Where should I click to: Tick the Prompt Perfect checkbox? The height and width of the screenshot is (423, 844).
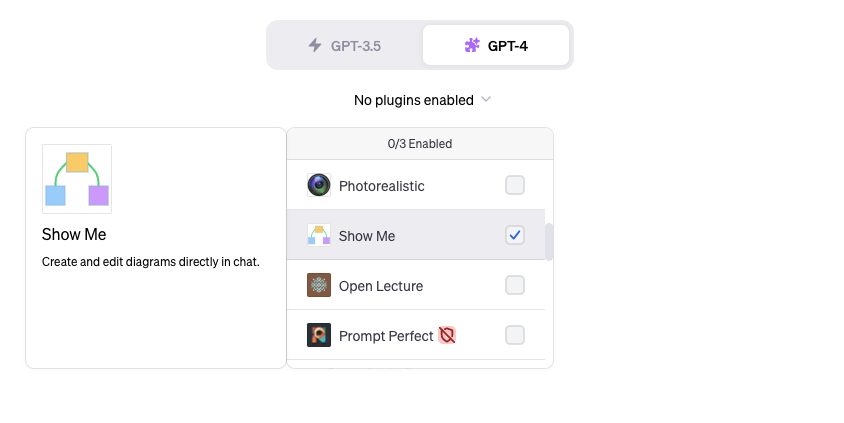pos(515,335)
